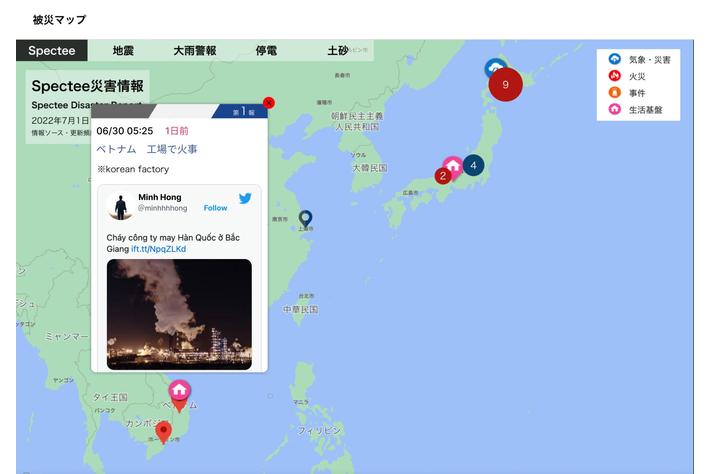Toggle 火災 category in legend

[x=628, y=76]
